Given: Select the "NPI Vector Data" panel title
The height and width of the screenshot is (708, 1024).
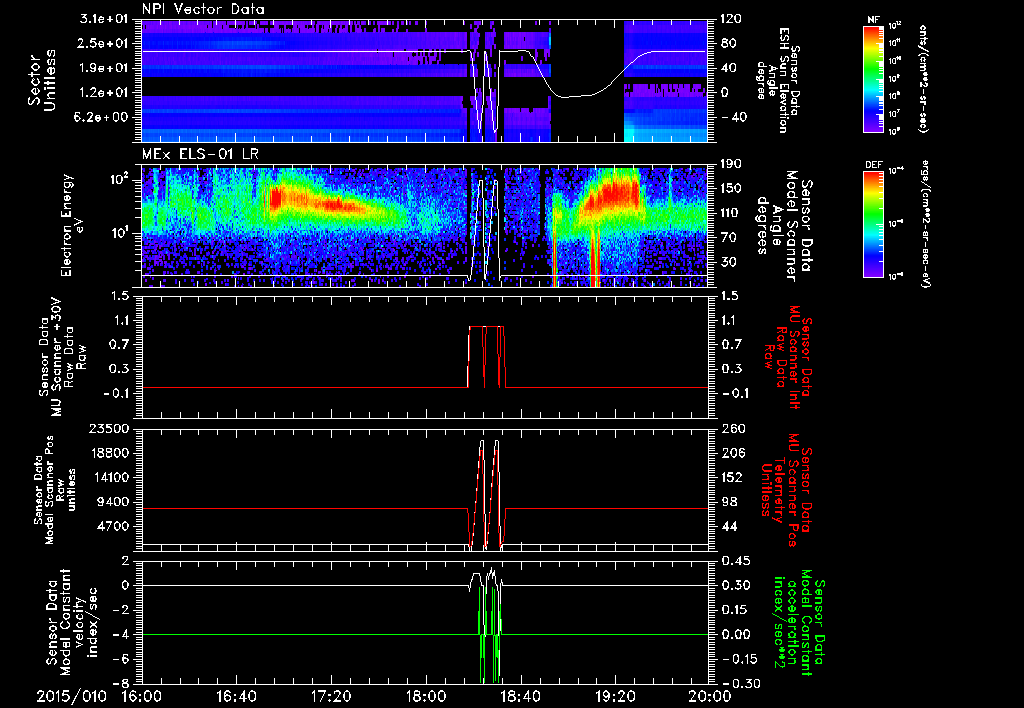Looking at the screenshot, I should click(203, 9).
